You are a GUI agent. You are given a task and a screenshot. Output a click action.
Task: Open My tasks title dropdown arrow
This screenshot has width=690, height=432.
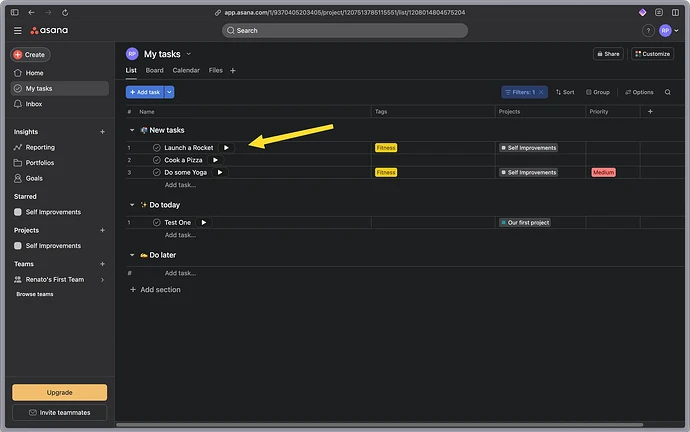pos(189,54)
